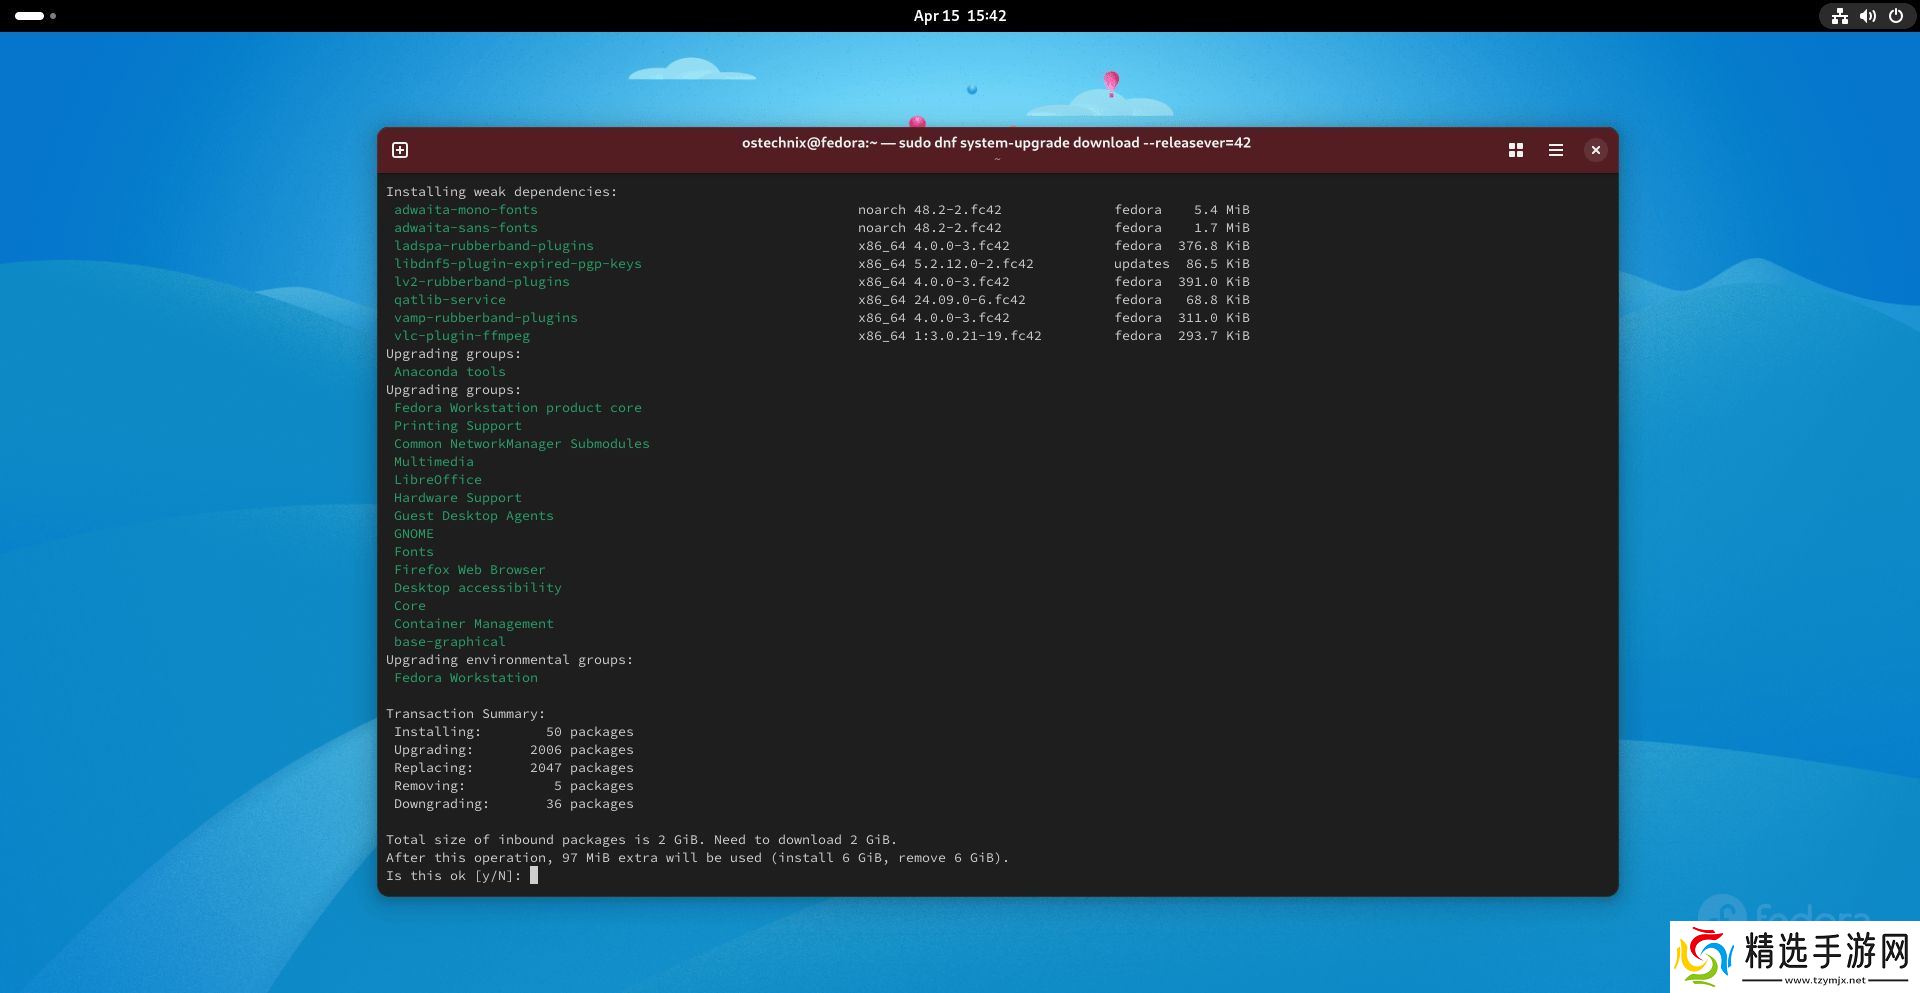
Task: Select the LibreOffice group line
Action: pos(437,480)
